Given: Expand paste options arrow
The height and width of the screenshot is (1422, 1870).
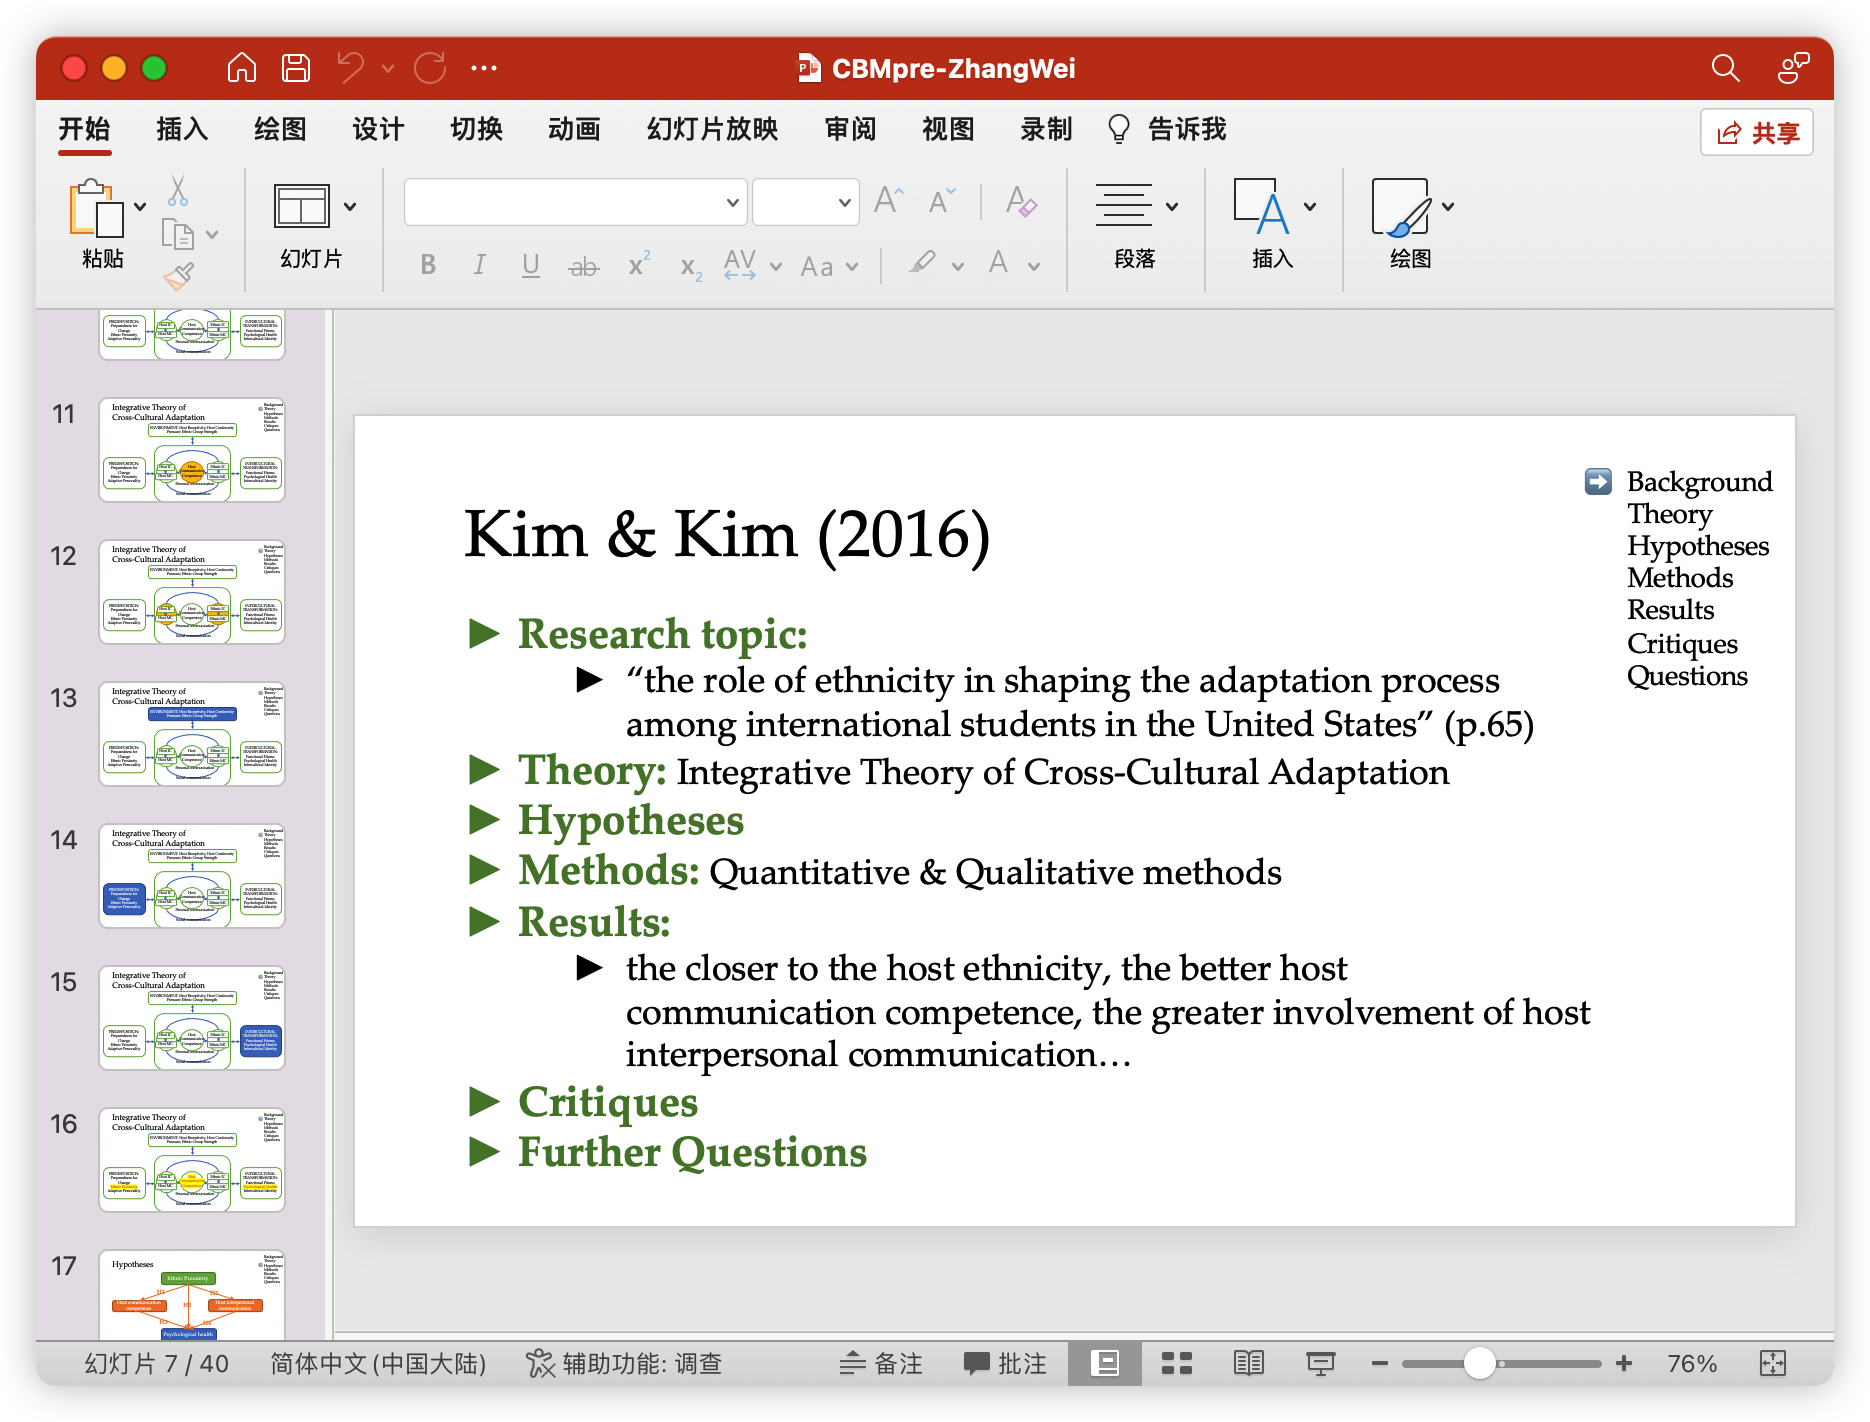Looking at the screenshot, I should tap(140, 207).
